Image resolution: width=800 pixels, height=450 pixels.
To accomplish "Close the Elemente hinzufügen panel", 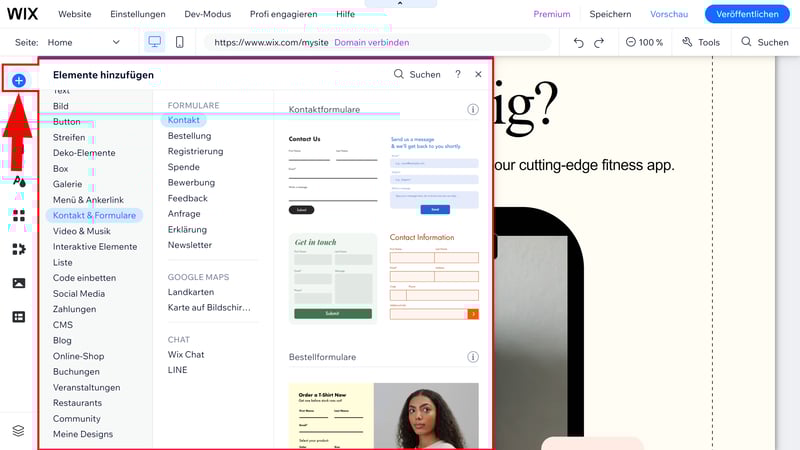I will pyautogui.click(x=478, y=74).
